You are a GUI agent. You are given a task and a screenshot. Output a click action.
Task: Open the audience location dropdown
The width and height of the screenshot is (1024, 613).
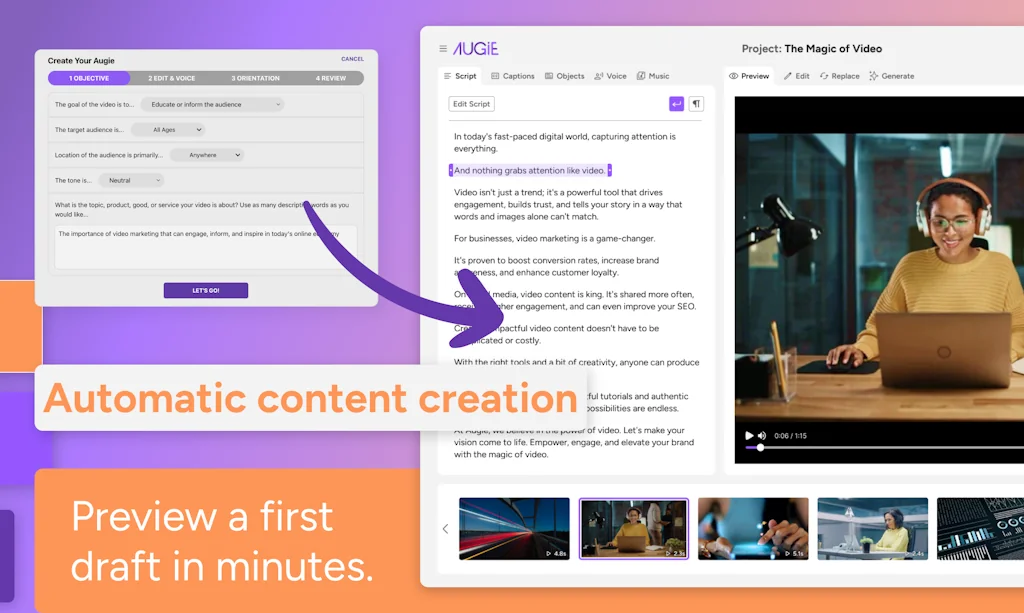[208, 155]
